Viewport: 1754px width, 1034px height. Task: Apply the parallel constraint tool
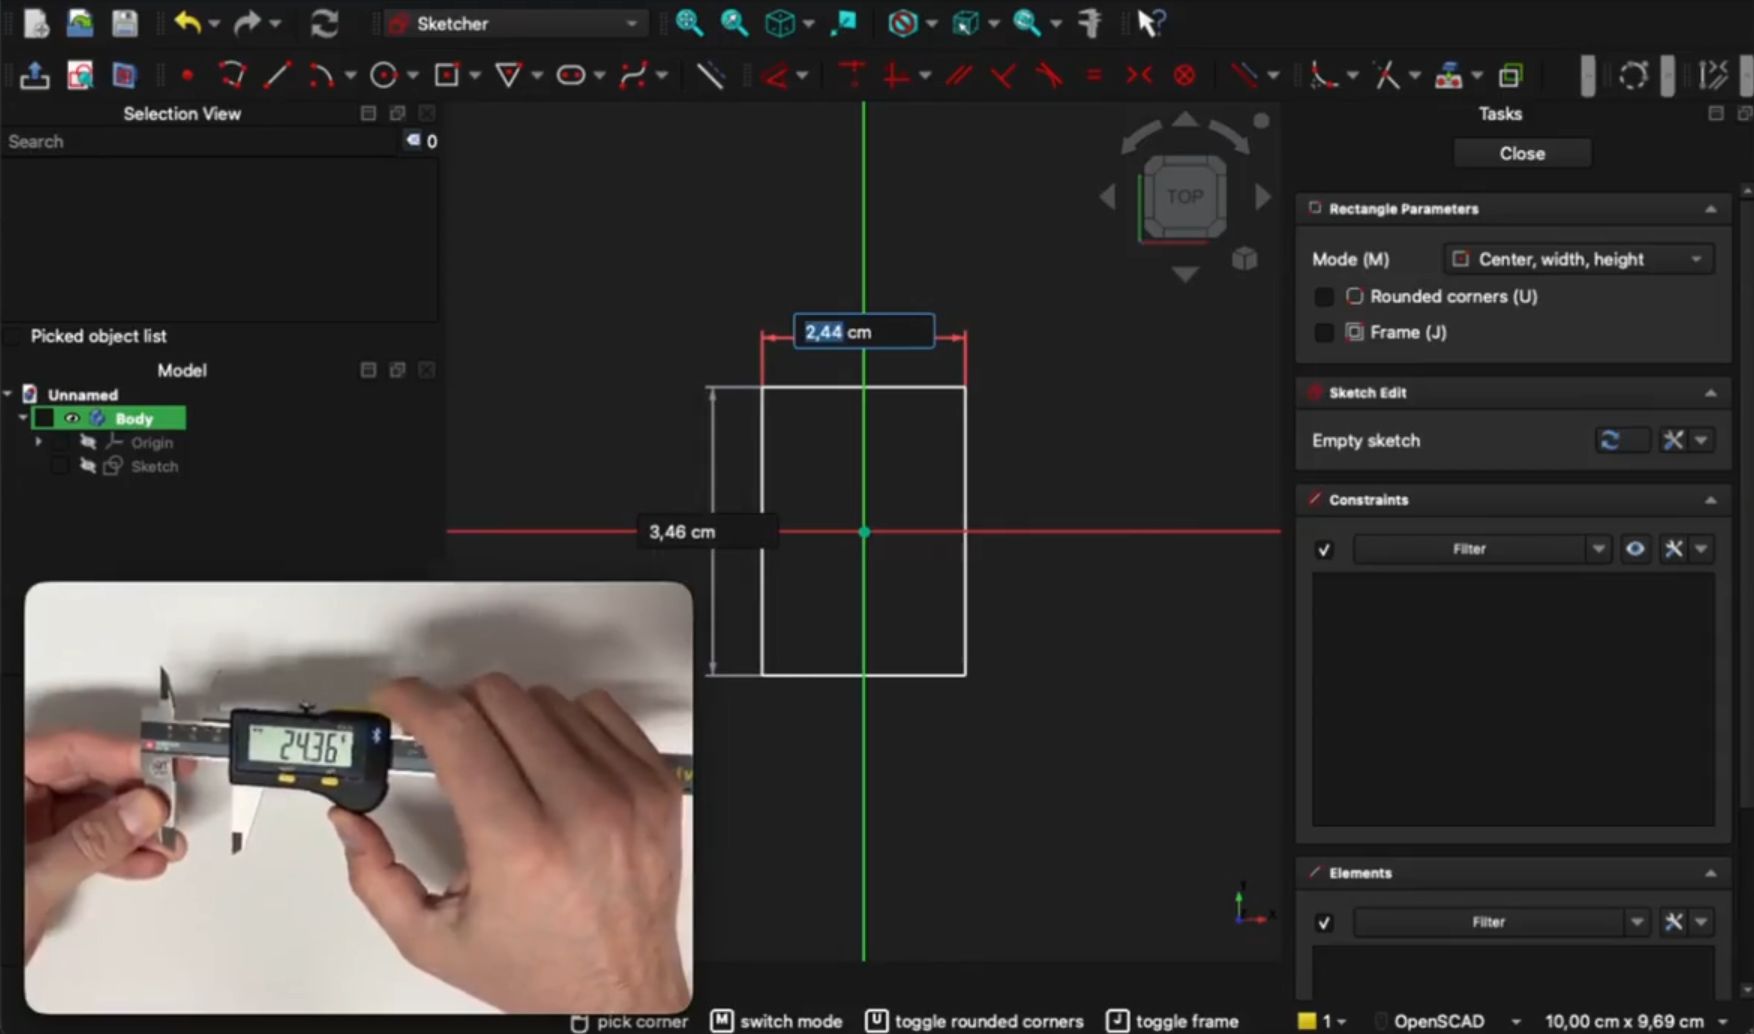959,75
